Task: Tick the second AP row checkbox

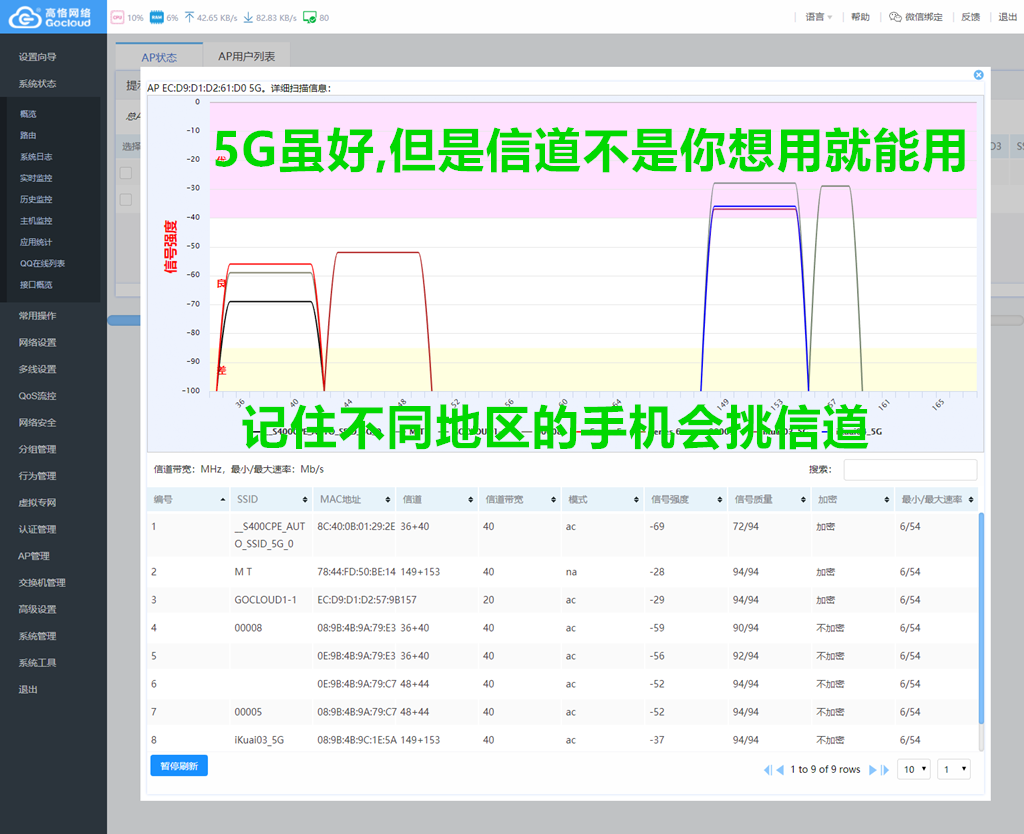Action: tap(126, 200)
